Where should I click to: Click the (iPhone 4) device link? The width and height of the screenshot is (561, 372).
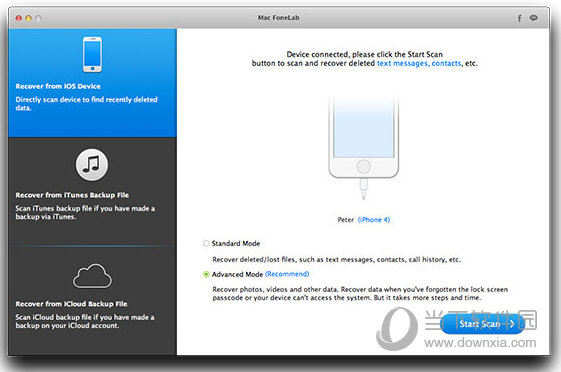(x=374, y=220)
